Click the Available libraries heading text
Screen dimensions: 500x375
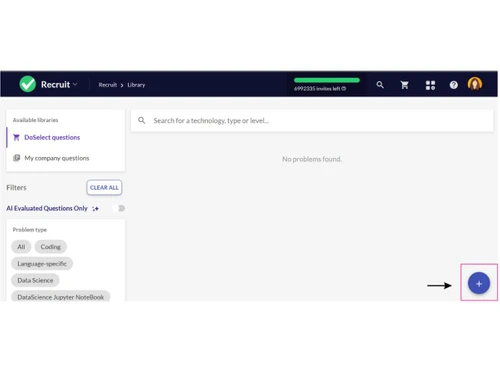pos(35,120)
